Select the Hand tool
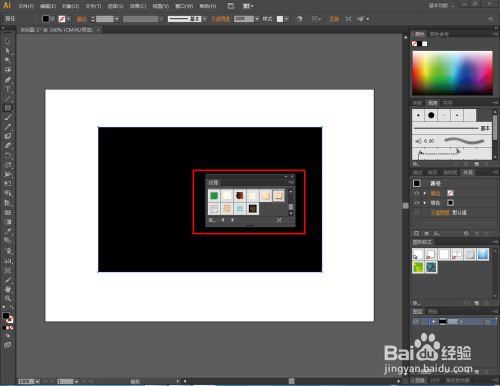The height and width of the screenshot is (386, 500). coord(8,289)
